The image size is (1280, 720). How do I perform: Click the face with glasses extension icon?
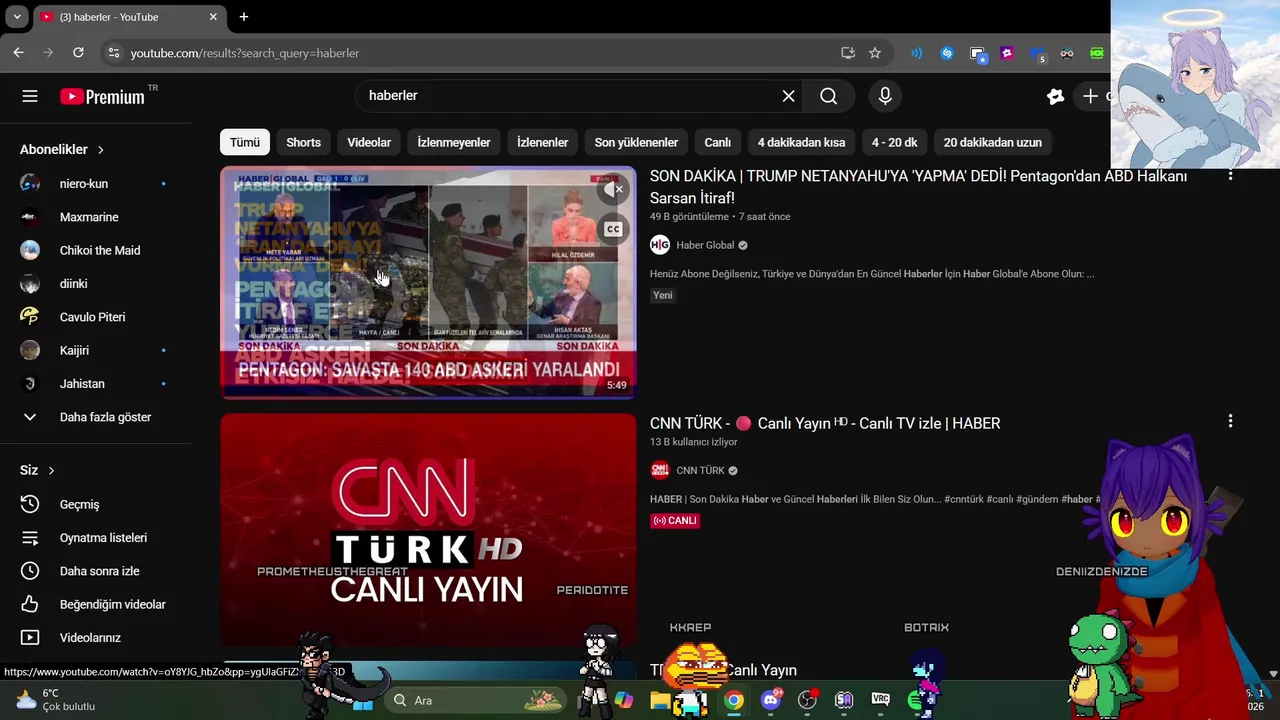1067,53
